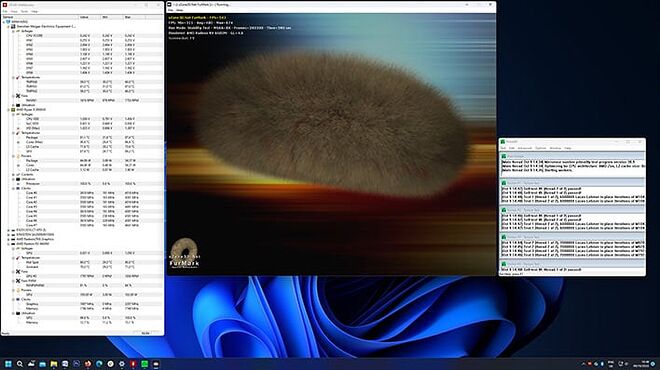Collapse the Currents node
Image resolution: width=660 pixels, height=370 pixels.
click(13, 174)
